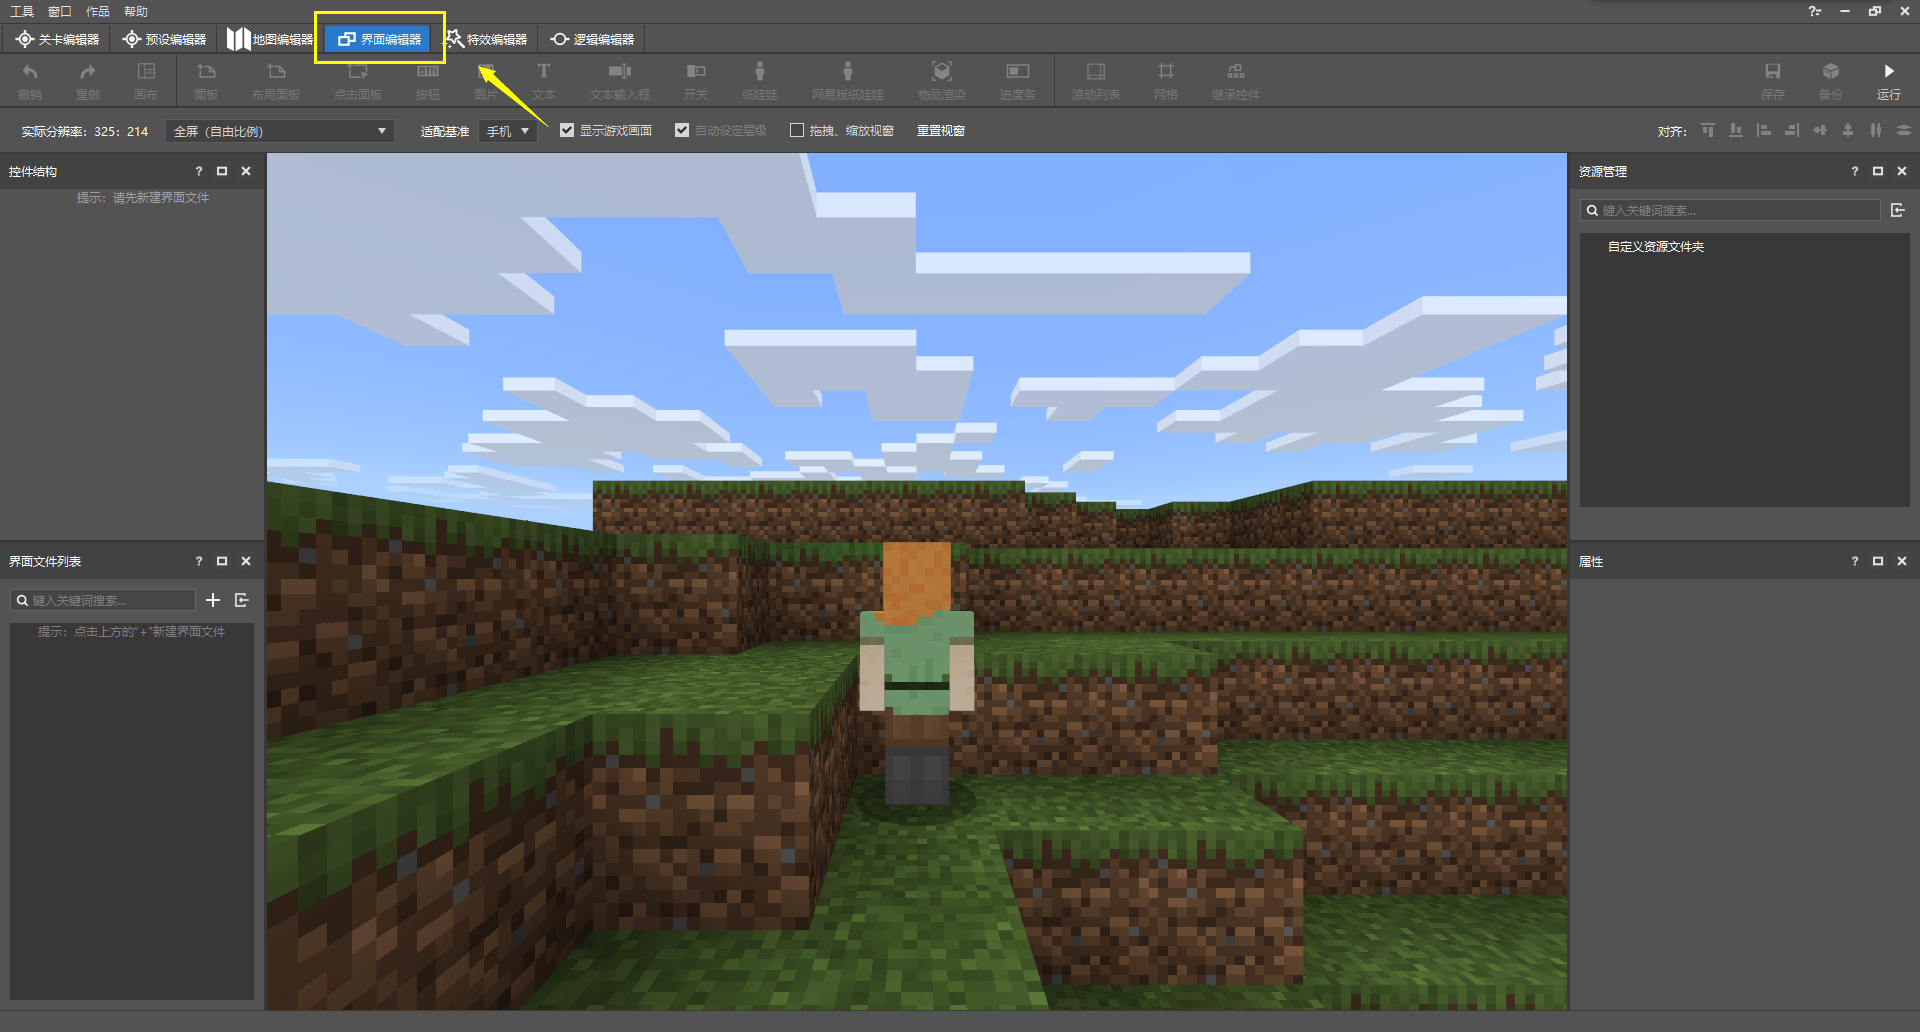Viewport: 1920px width, 1032px height.
Task: Add a 继承控件 inherited control
Action: [x=1236, y=80]
